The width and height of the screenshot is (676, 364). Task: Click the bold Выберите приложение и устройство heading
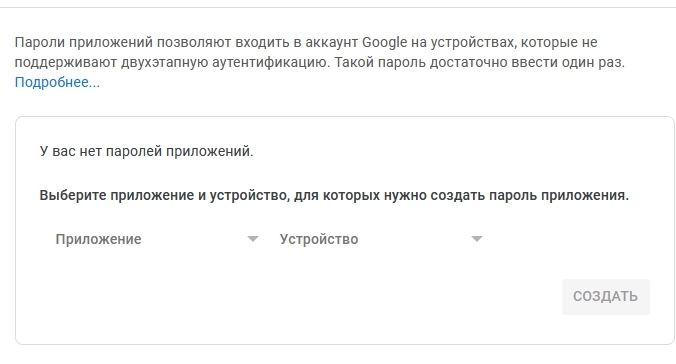tap(334, 195)
